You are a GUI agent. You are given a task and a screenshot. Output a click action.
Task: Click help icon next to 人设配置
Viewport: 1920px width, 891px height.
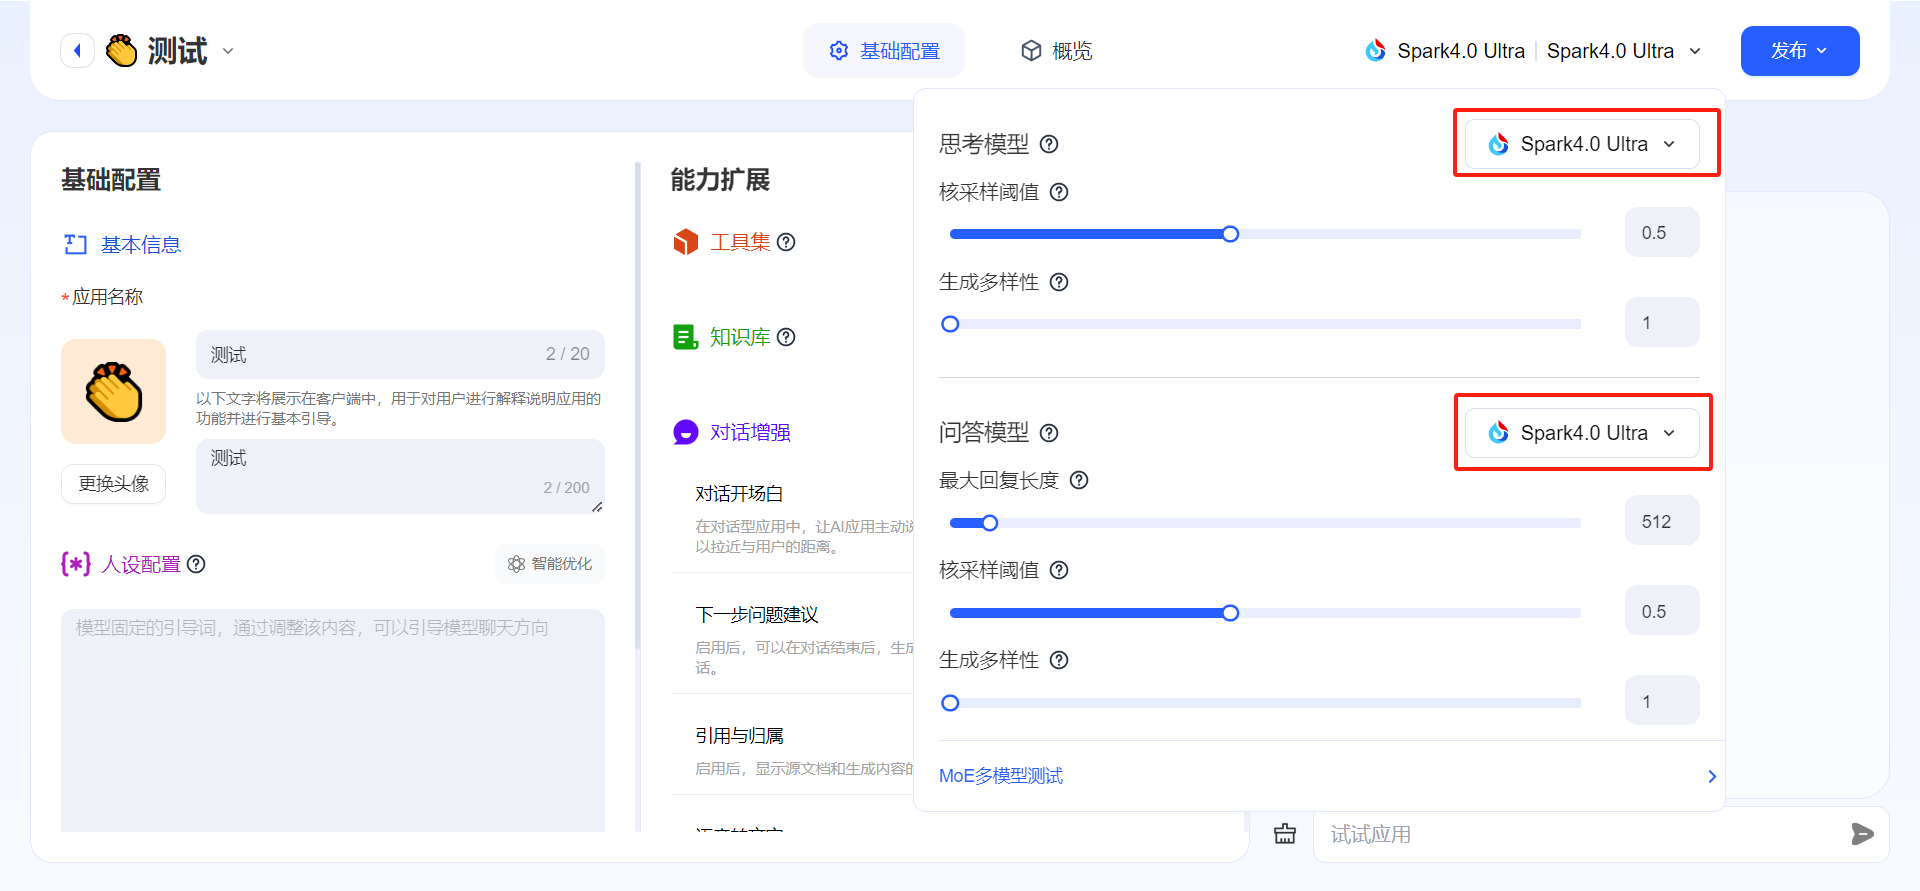[x=197, y=564]
